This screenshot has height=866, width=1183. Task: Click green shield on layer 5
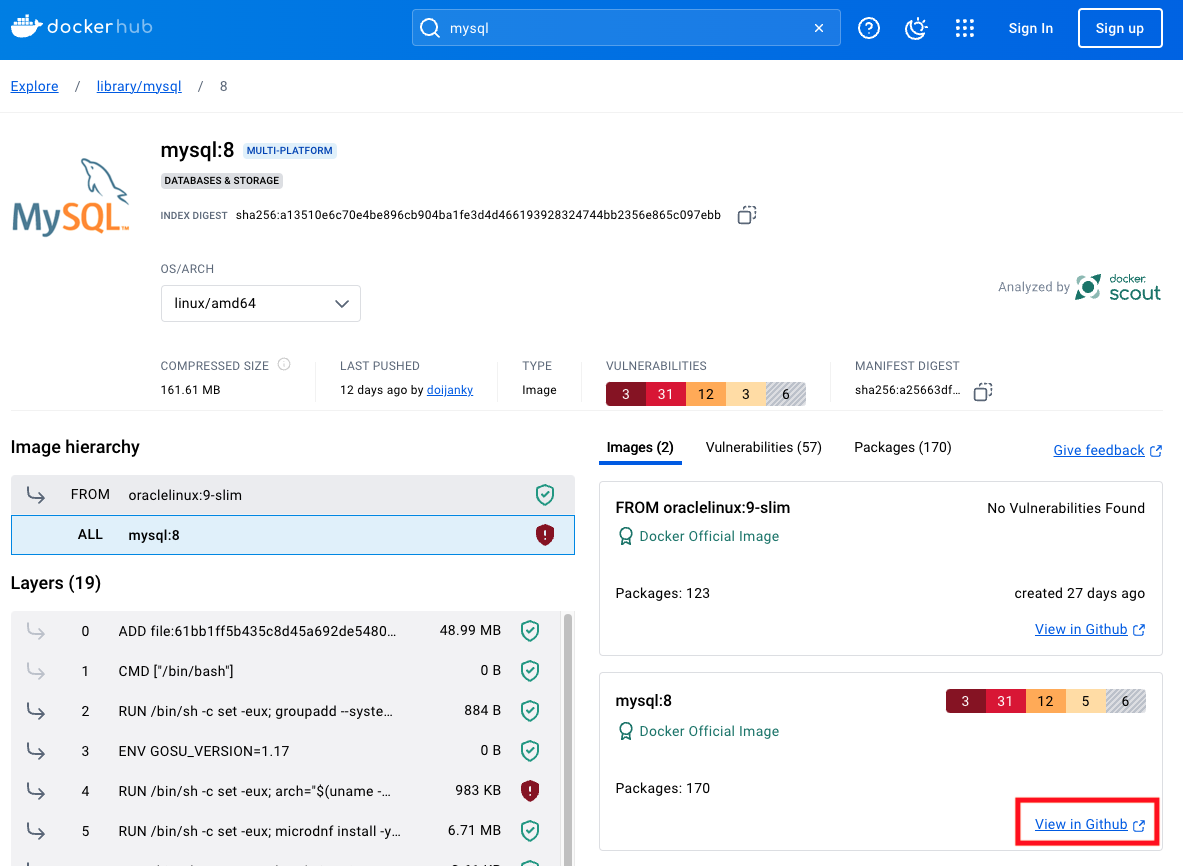click(530, 831)
